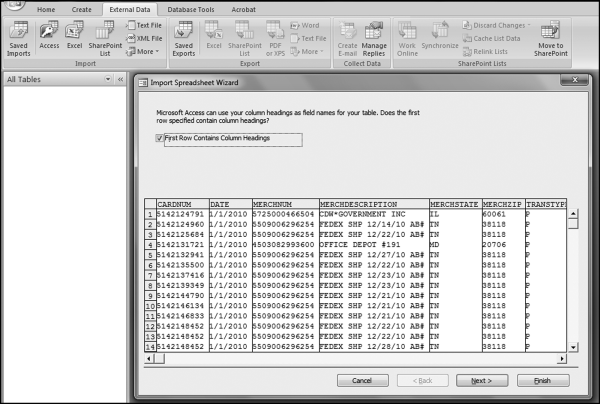This screenshot has height=404, width=600.
Task: Export to Word
Action: [x=305, y=25]
